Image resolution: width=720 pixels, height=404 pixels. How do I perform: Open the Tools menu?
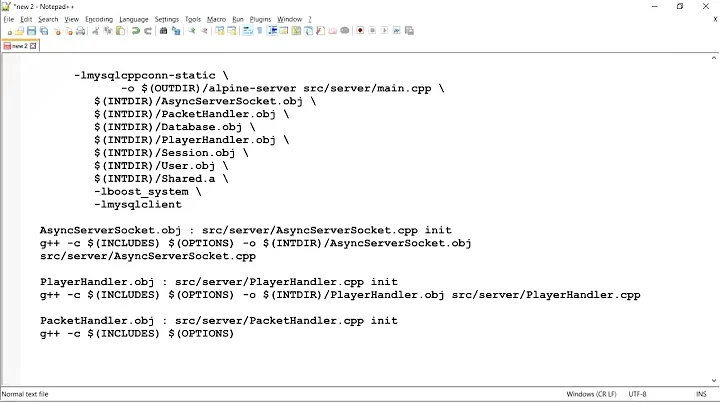pos(193,19)
